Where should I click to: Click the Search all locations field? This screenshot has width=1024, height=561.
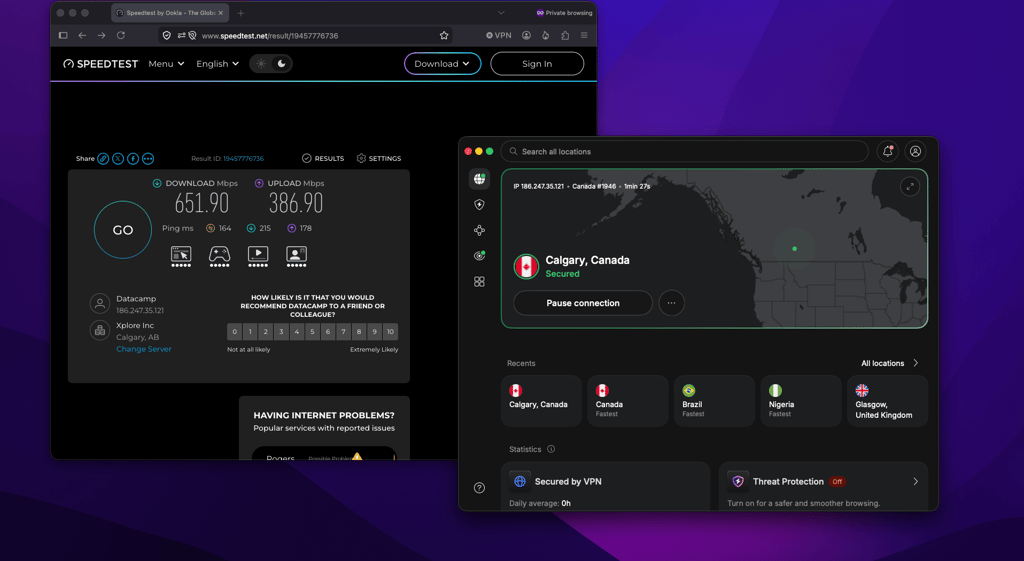coord(684,152)
